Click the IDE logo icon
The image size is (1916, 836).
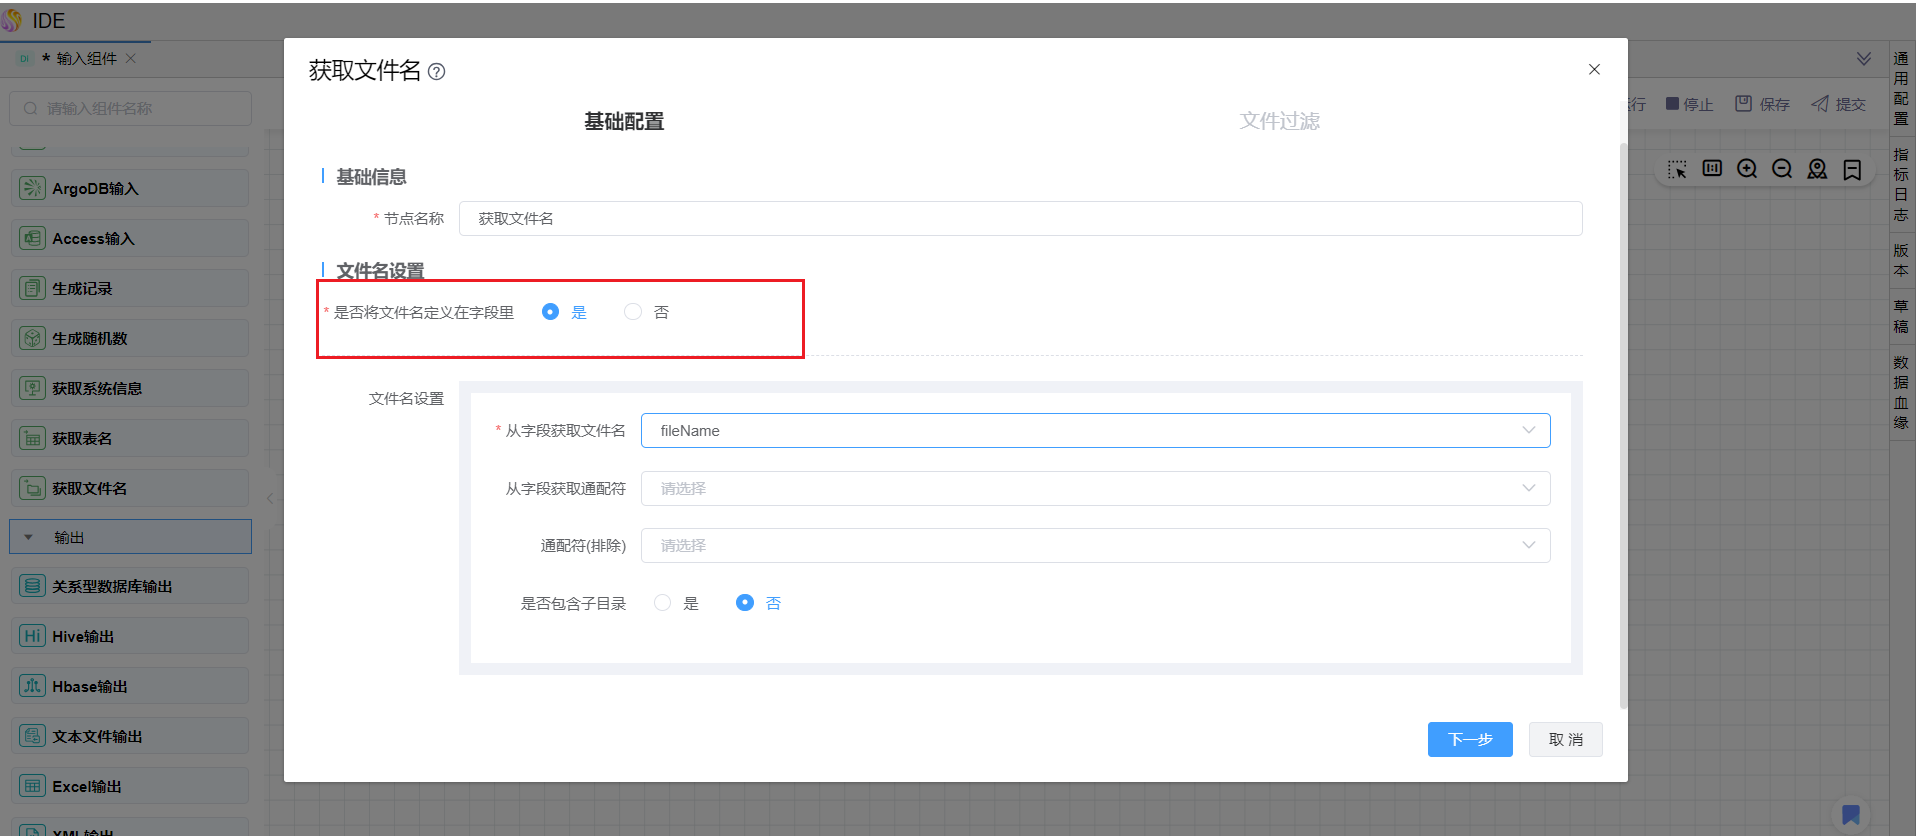(12, 20)
